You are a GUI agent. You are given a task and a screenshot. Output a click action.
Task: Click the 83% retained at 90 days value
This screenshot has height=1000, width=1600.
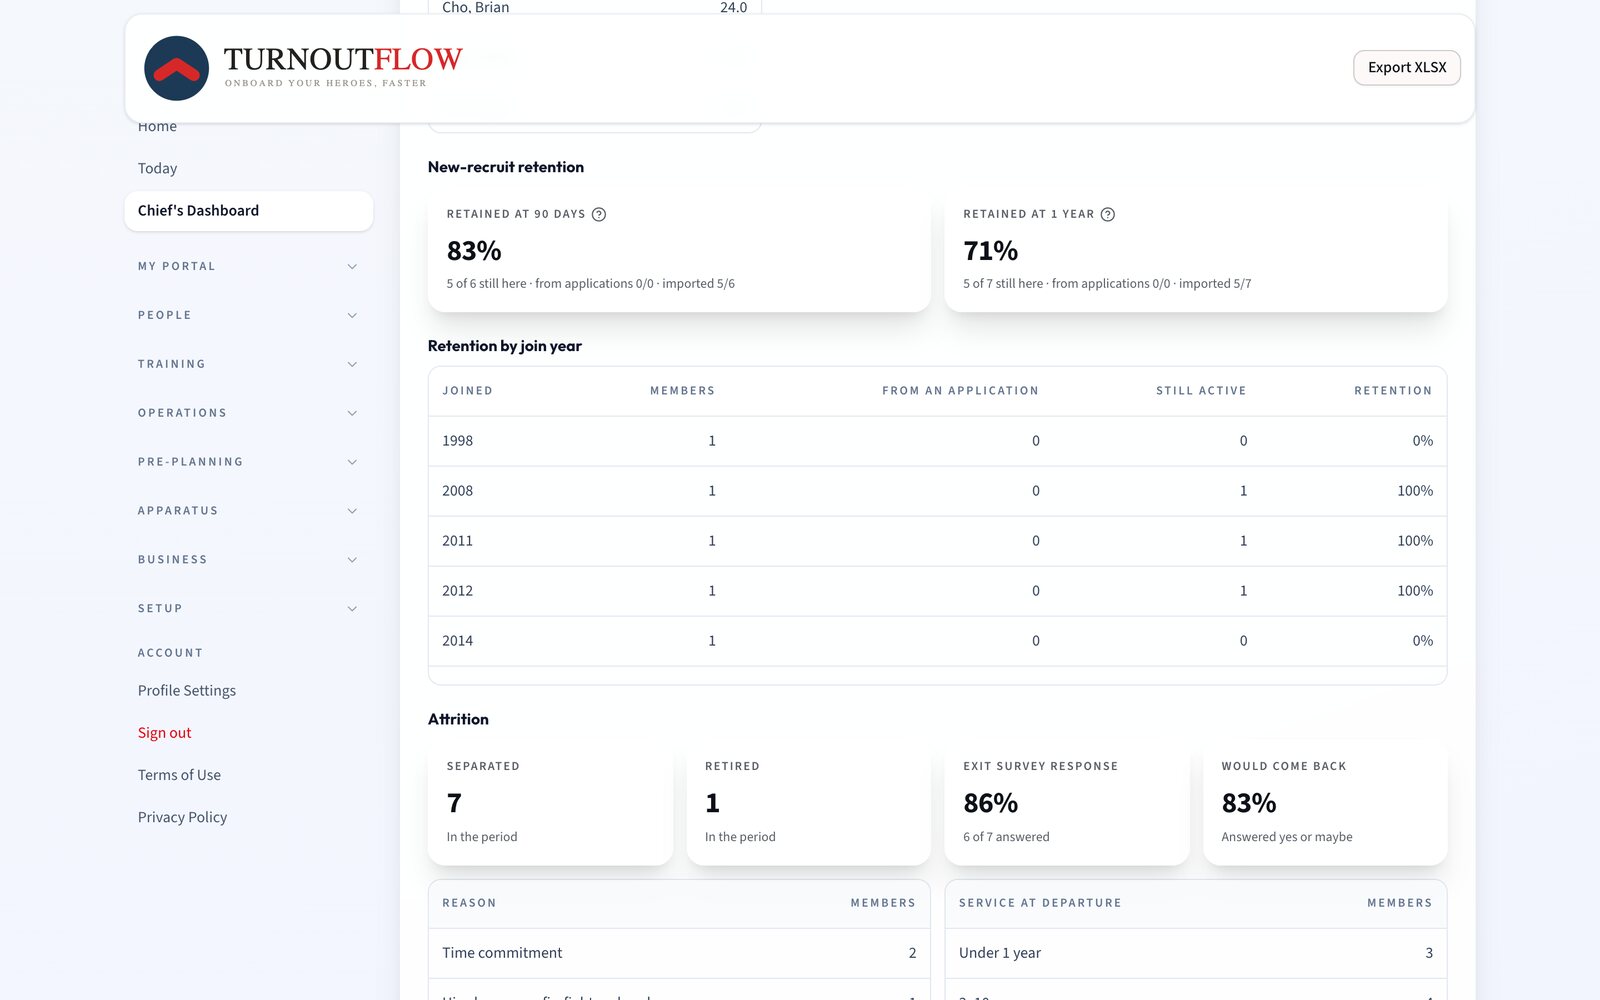[474, 251]
